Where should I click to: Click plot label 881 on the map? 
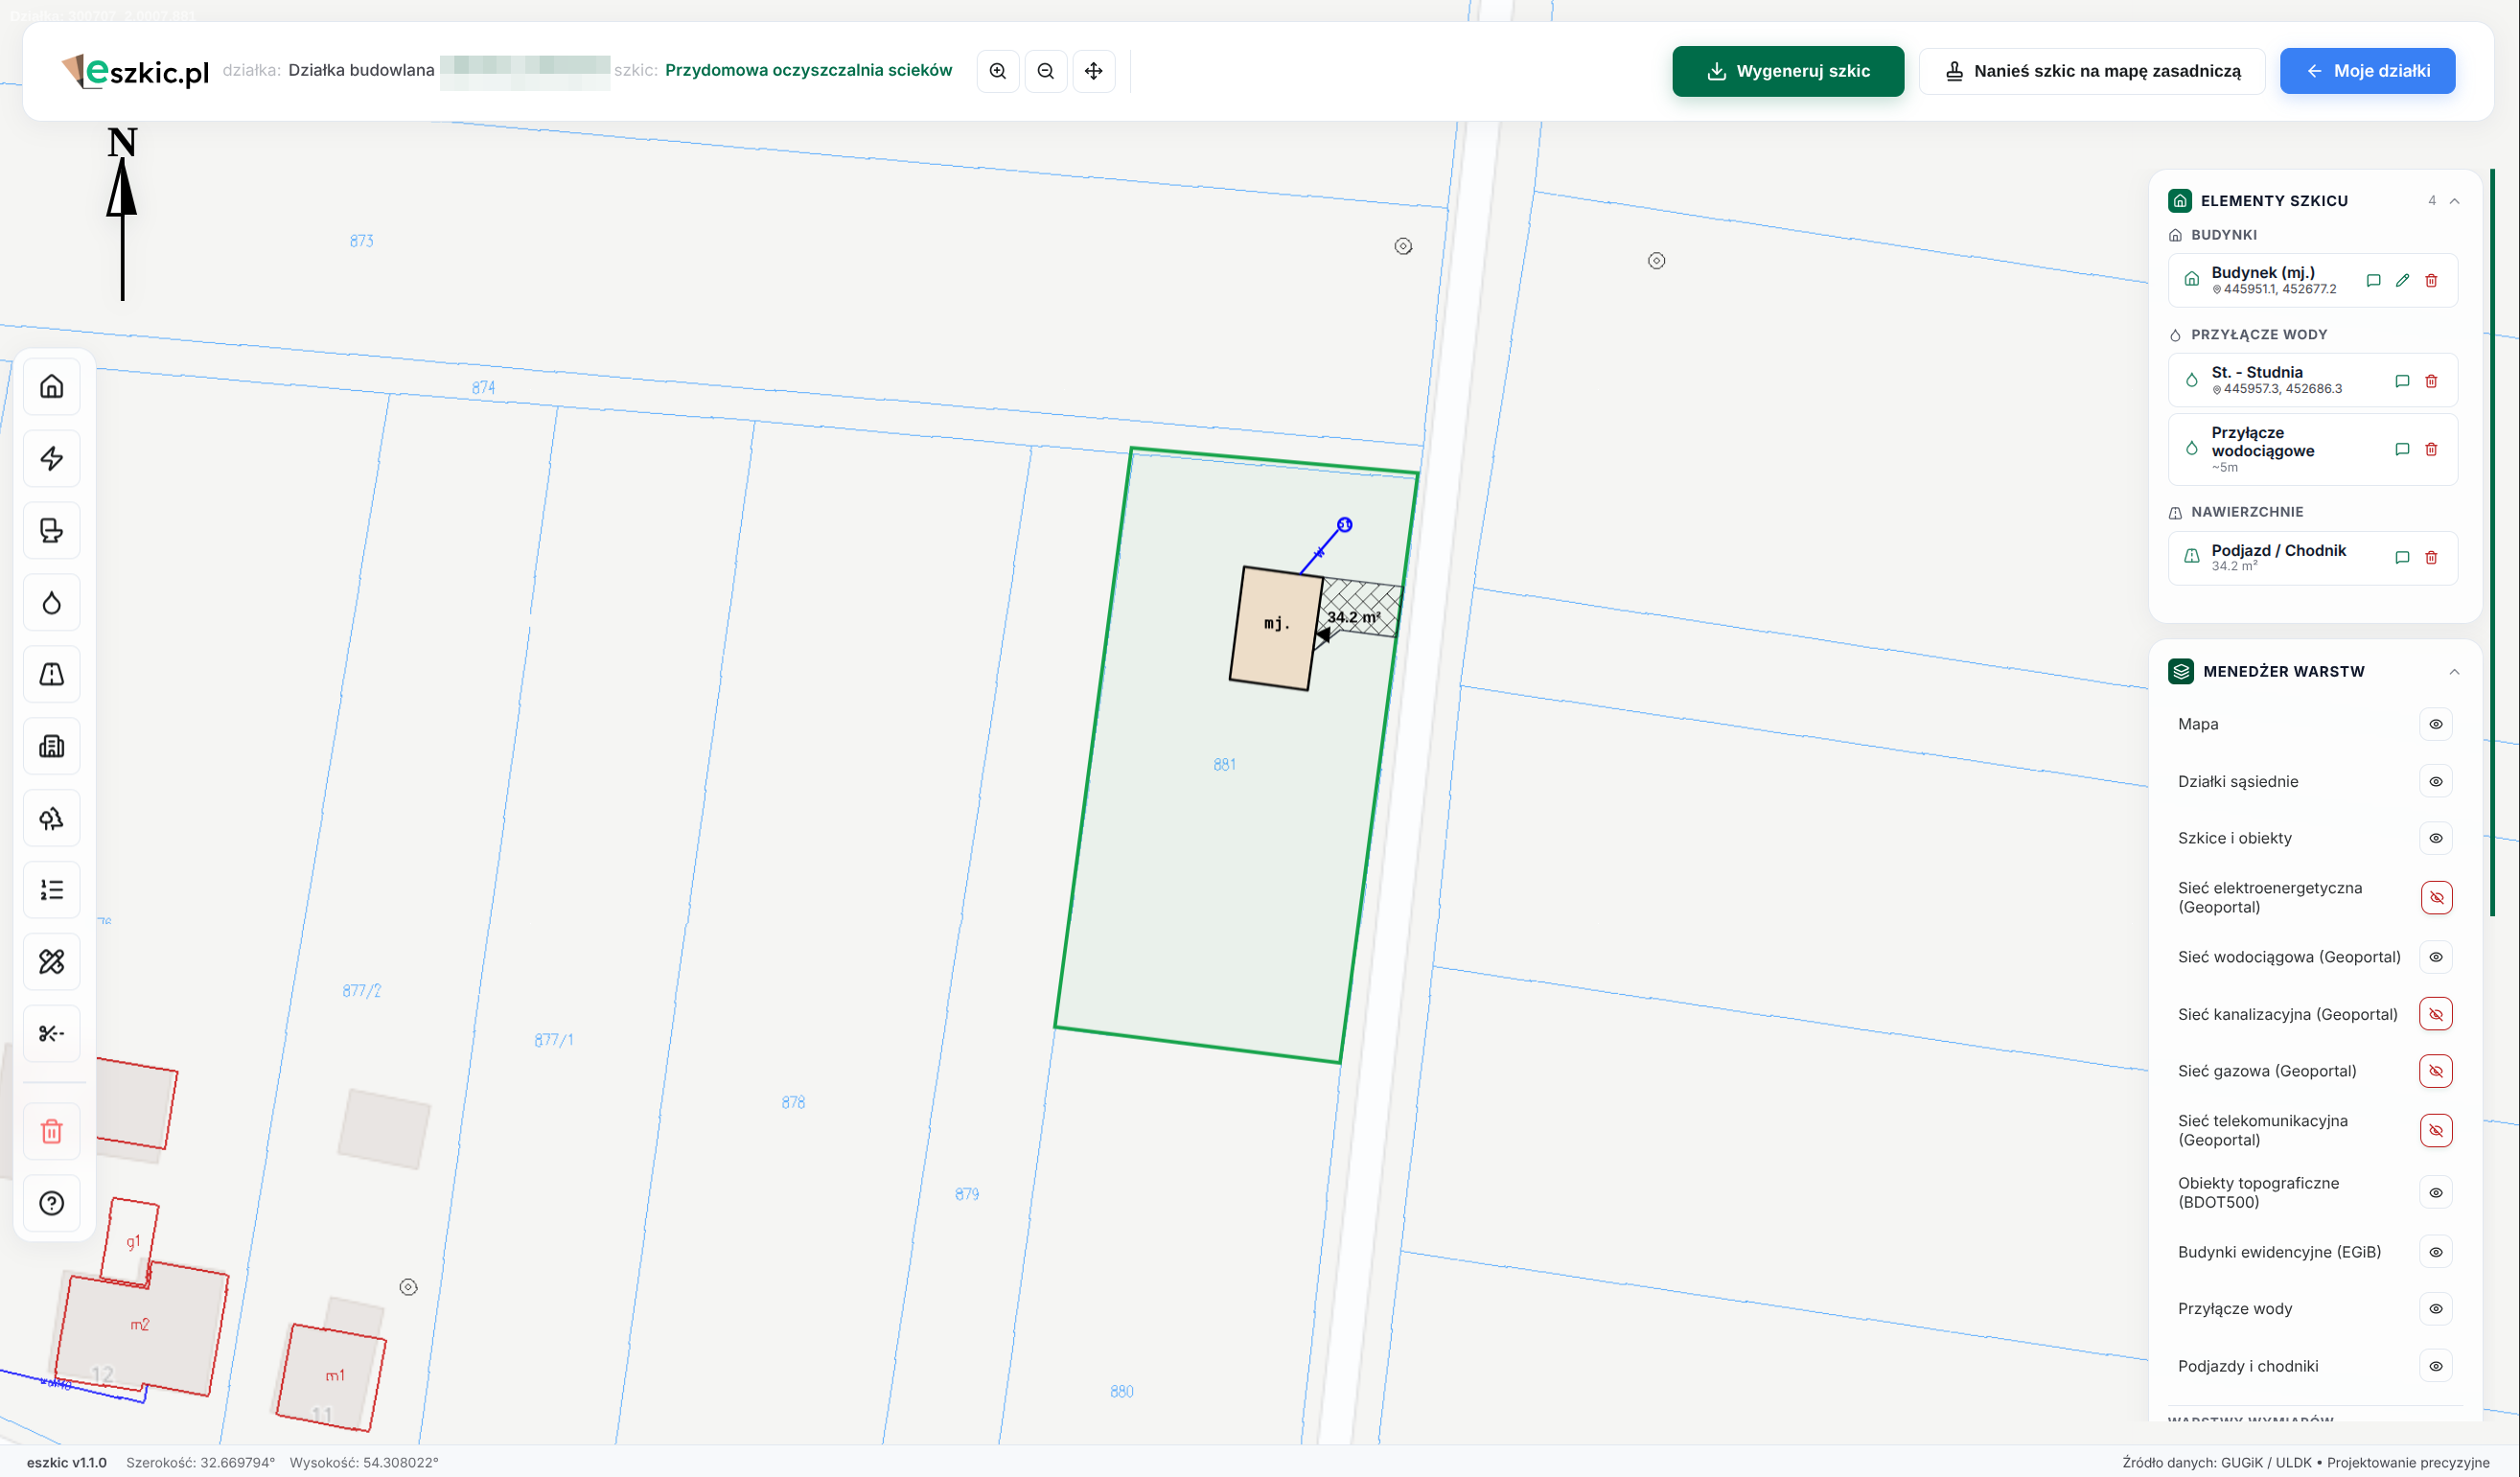tap(1224, 764)
